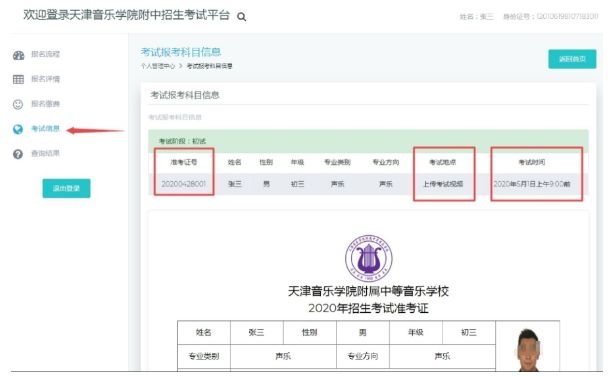608x376 pixels.
Task: Click the purple school lyre logo
Action: click(x=368, y=258)
